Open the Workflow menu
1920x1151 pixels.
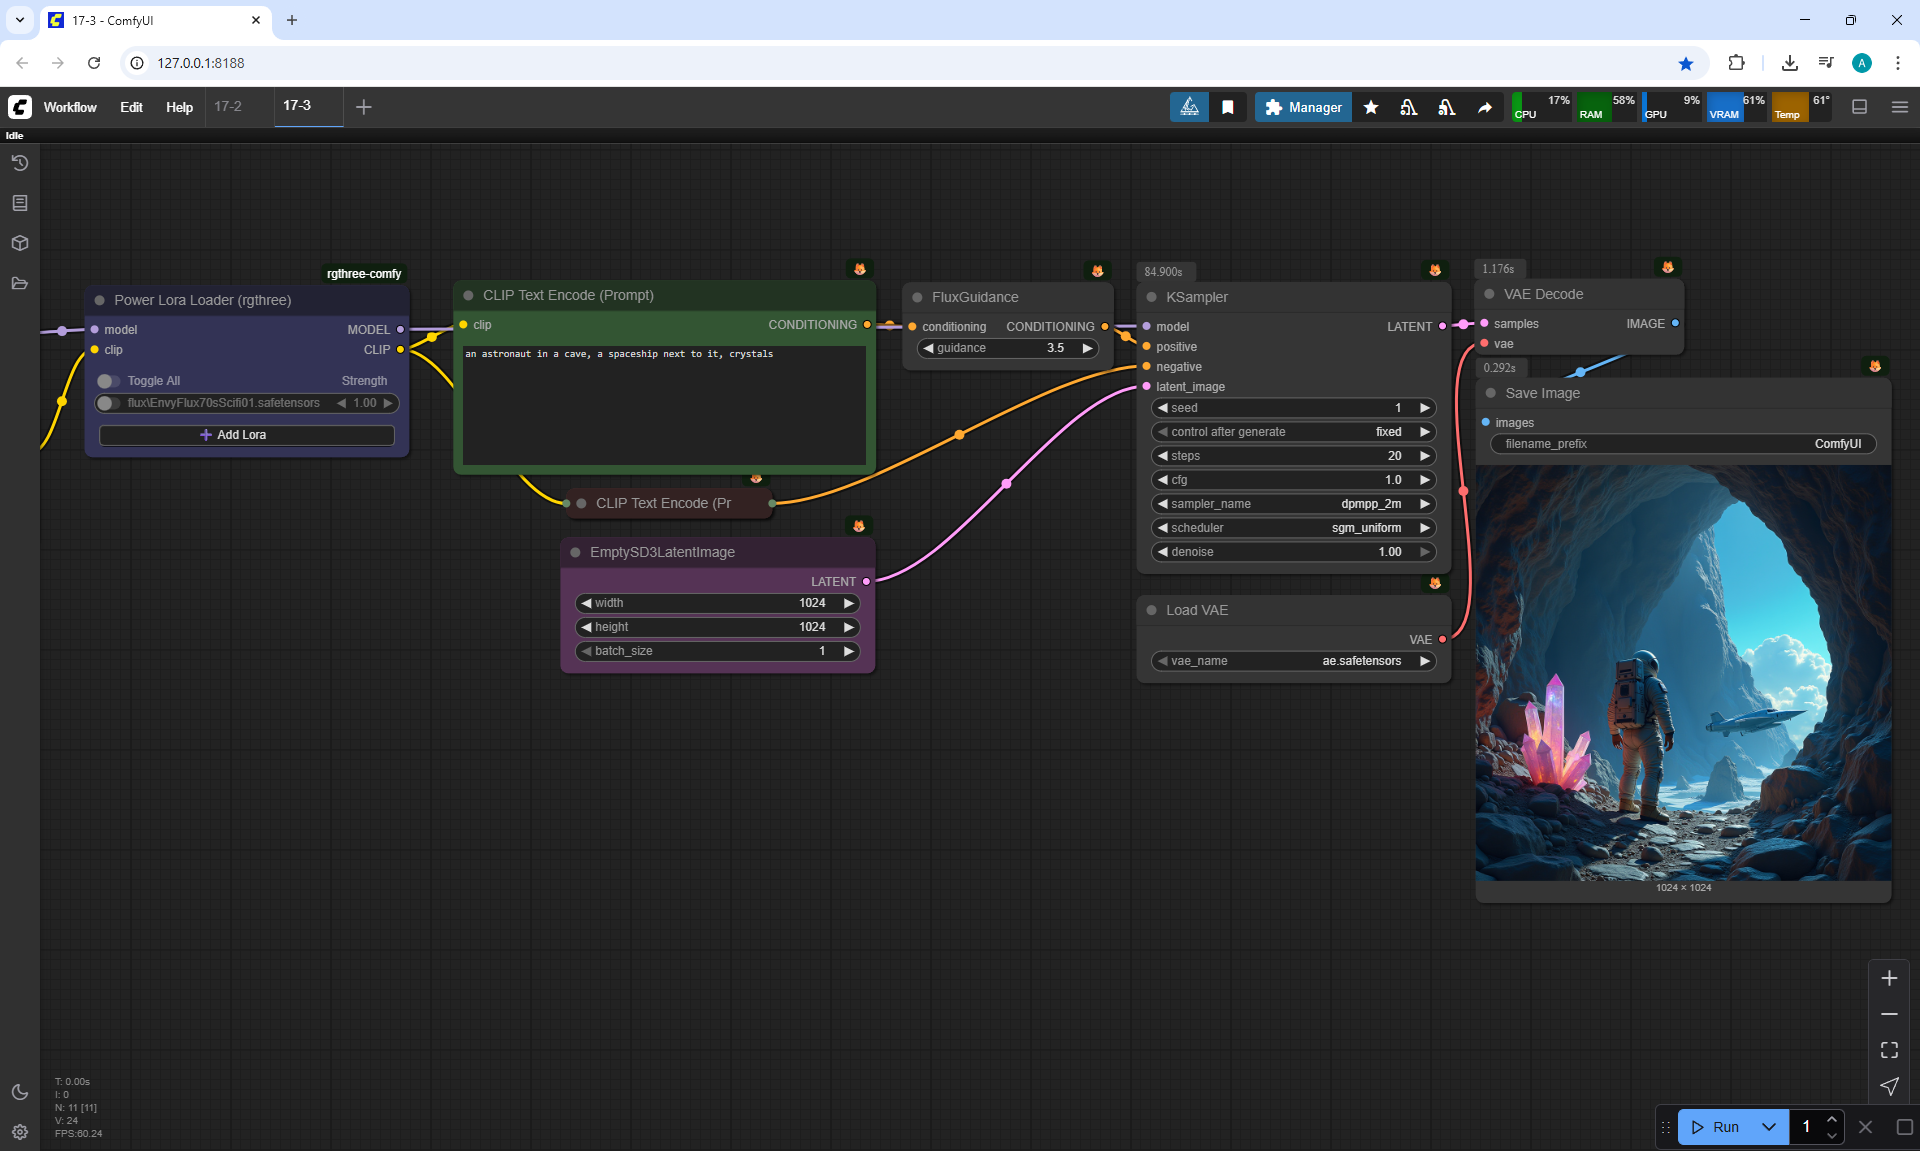[70, 107]
